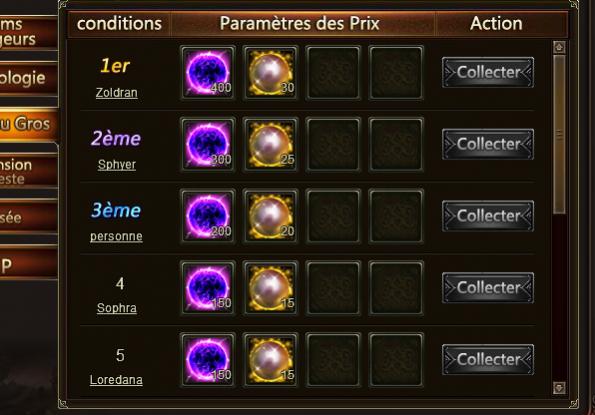Click the scrollbar up arrow
The height and width of the screenshot is (415, 595).
coord(559,47)
